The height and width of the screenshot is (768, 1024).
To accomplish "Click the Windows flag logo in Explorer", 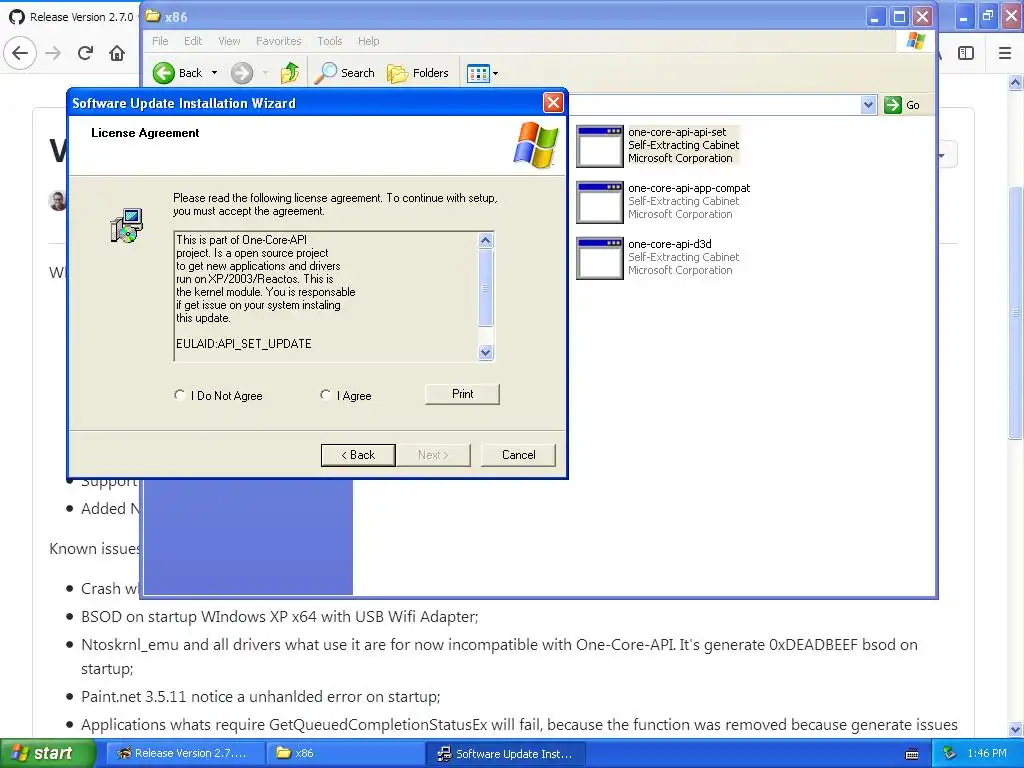I will coord(916,40).
